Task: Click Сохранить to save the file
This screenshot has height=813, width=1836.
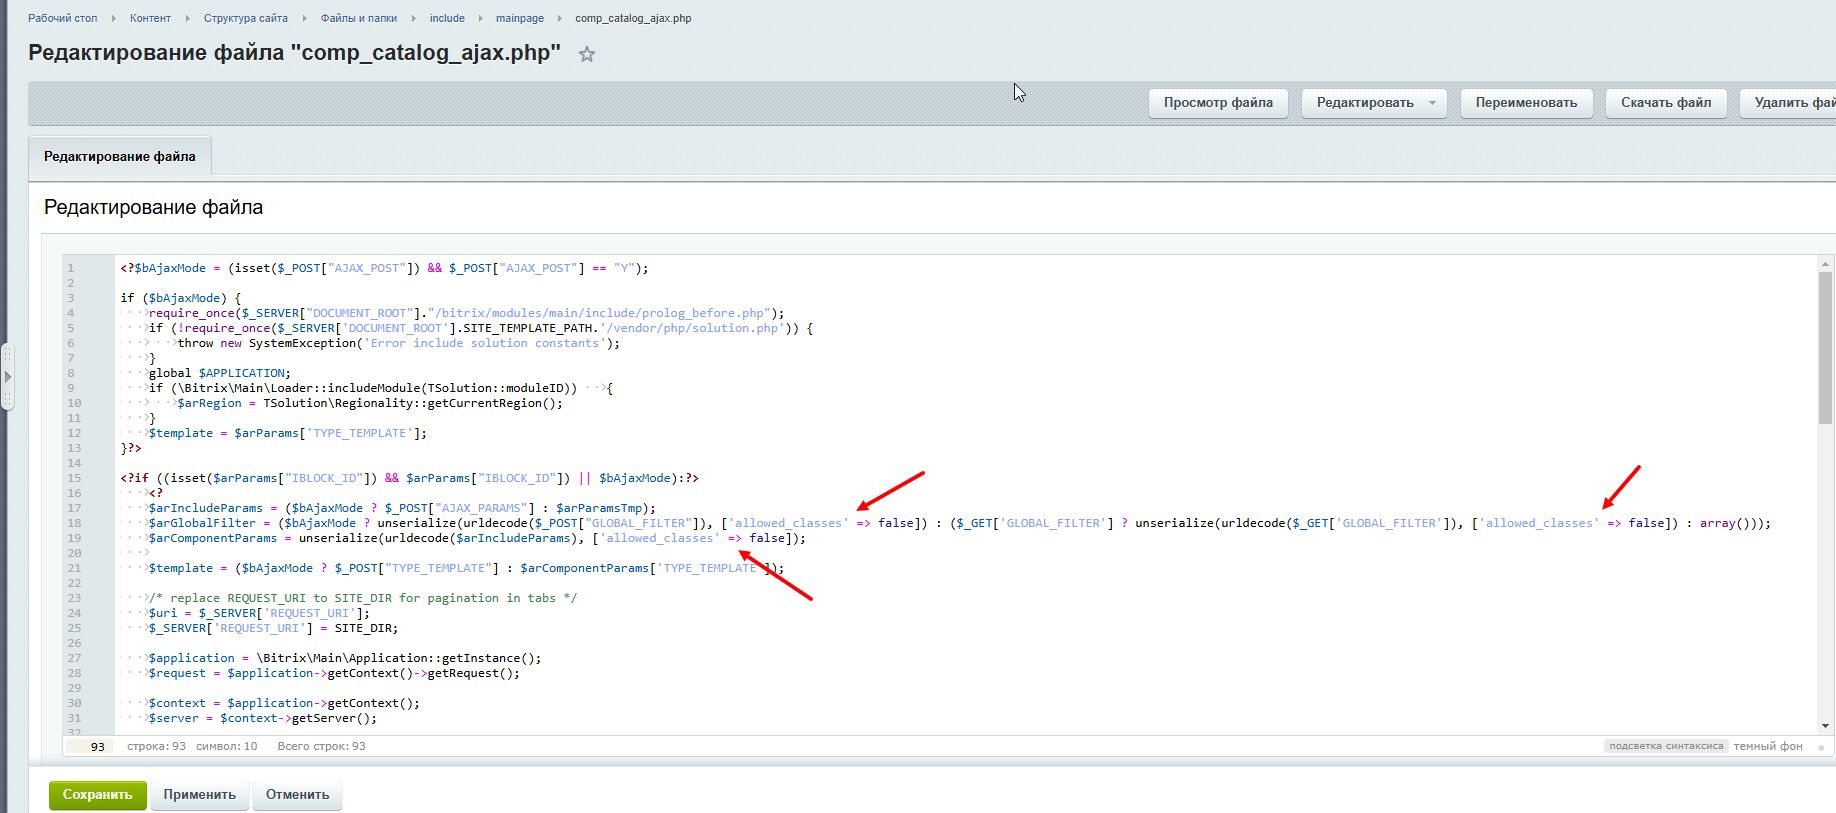Action: pyautogui.click(x=97, y=795)
